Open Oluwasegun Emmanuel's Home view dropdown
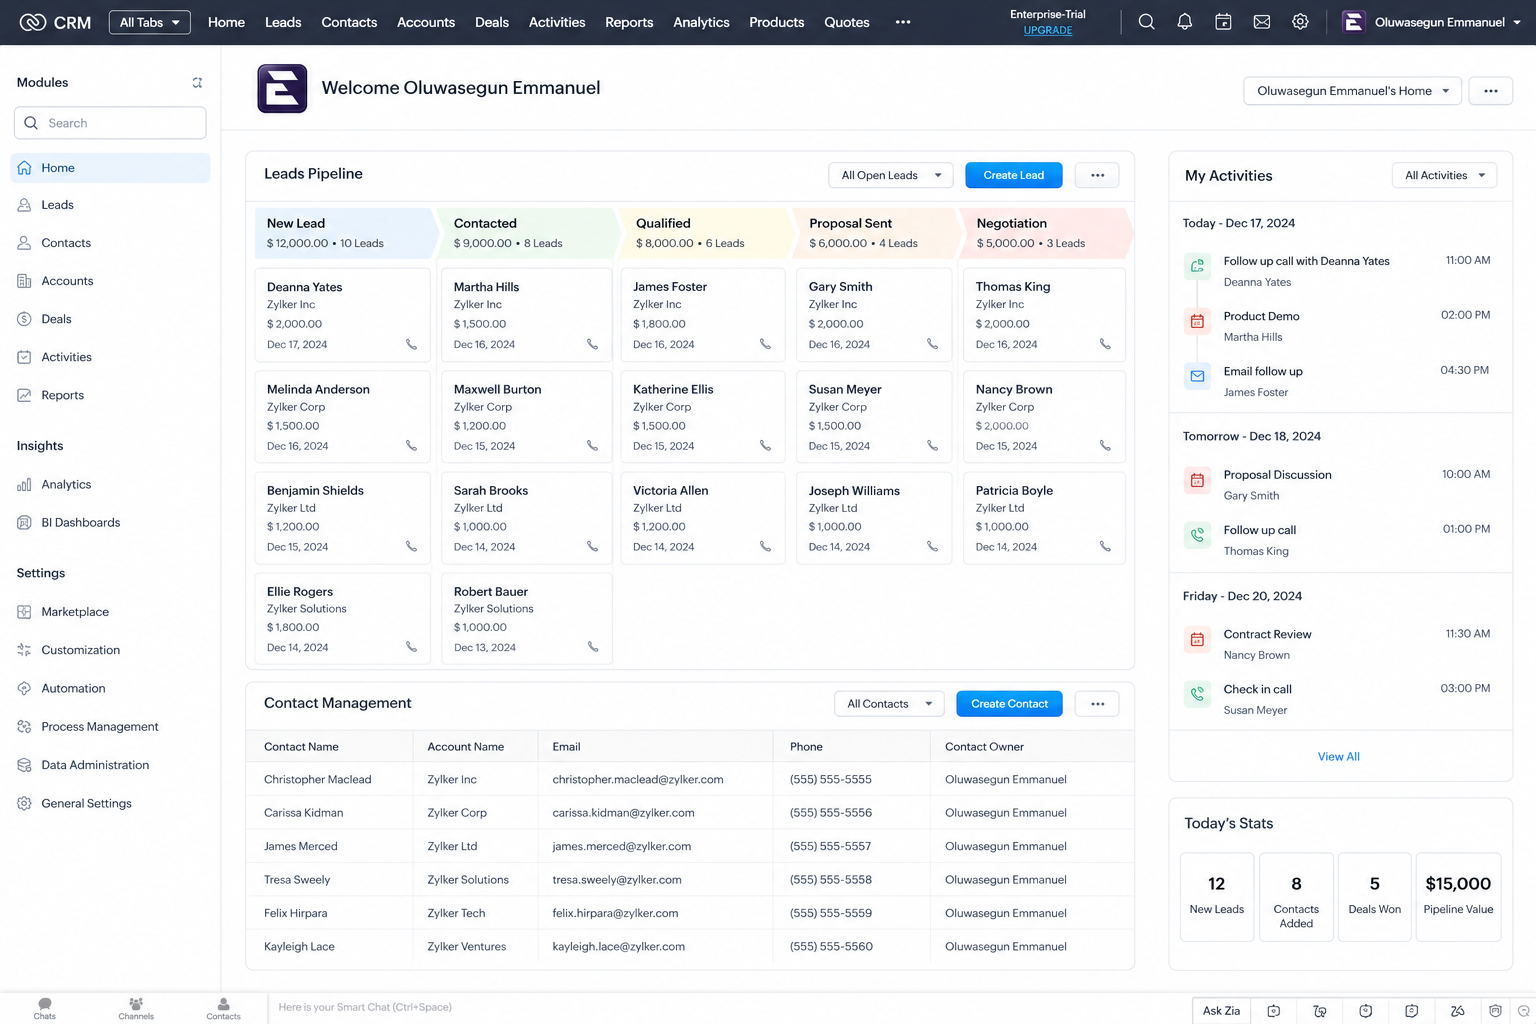The width and height of the screenshot is (1536, 1024). coord(1352,91)
